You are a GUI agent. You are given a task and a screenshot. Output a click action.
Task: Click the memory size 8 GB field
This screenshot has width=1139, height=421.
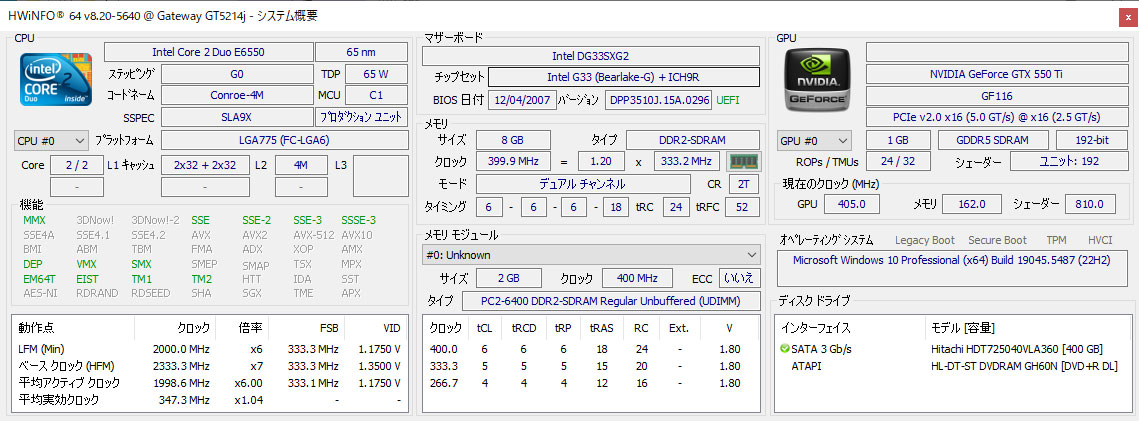click(x=514, y=140)
